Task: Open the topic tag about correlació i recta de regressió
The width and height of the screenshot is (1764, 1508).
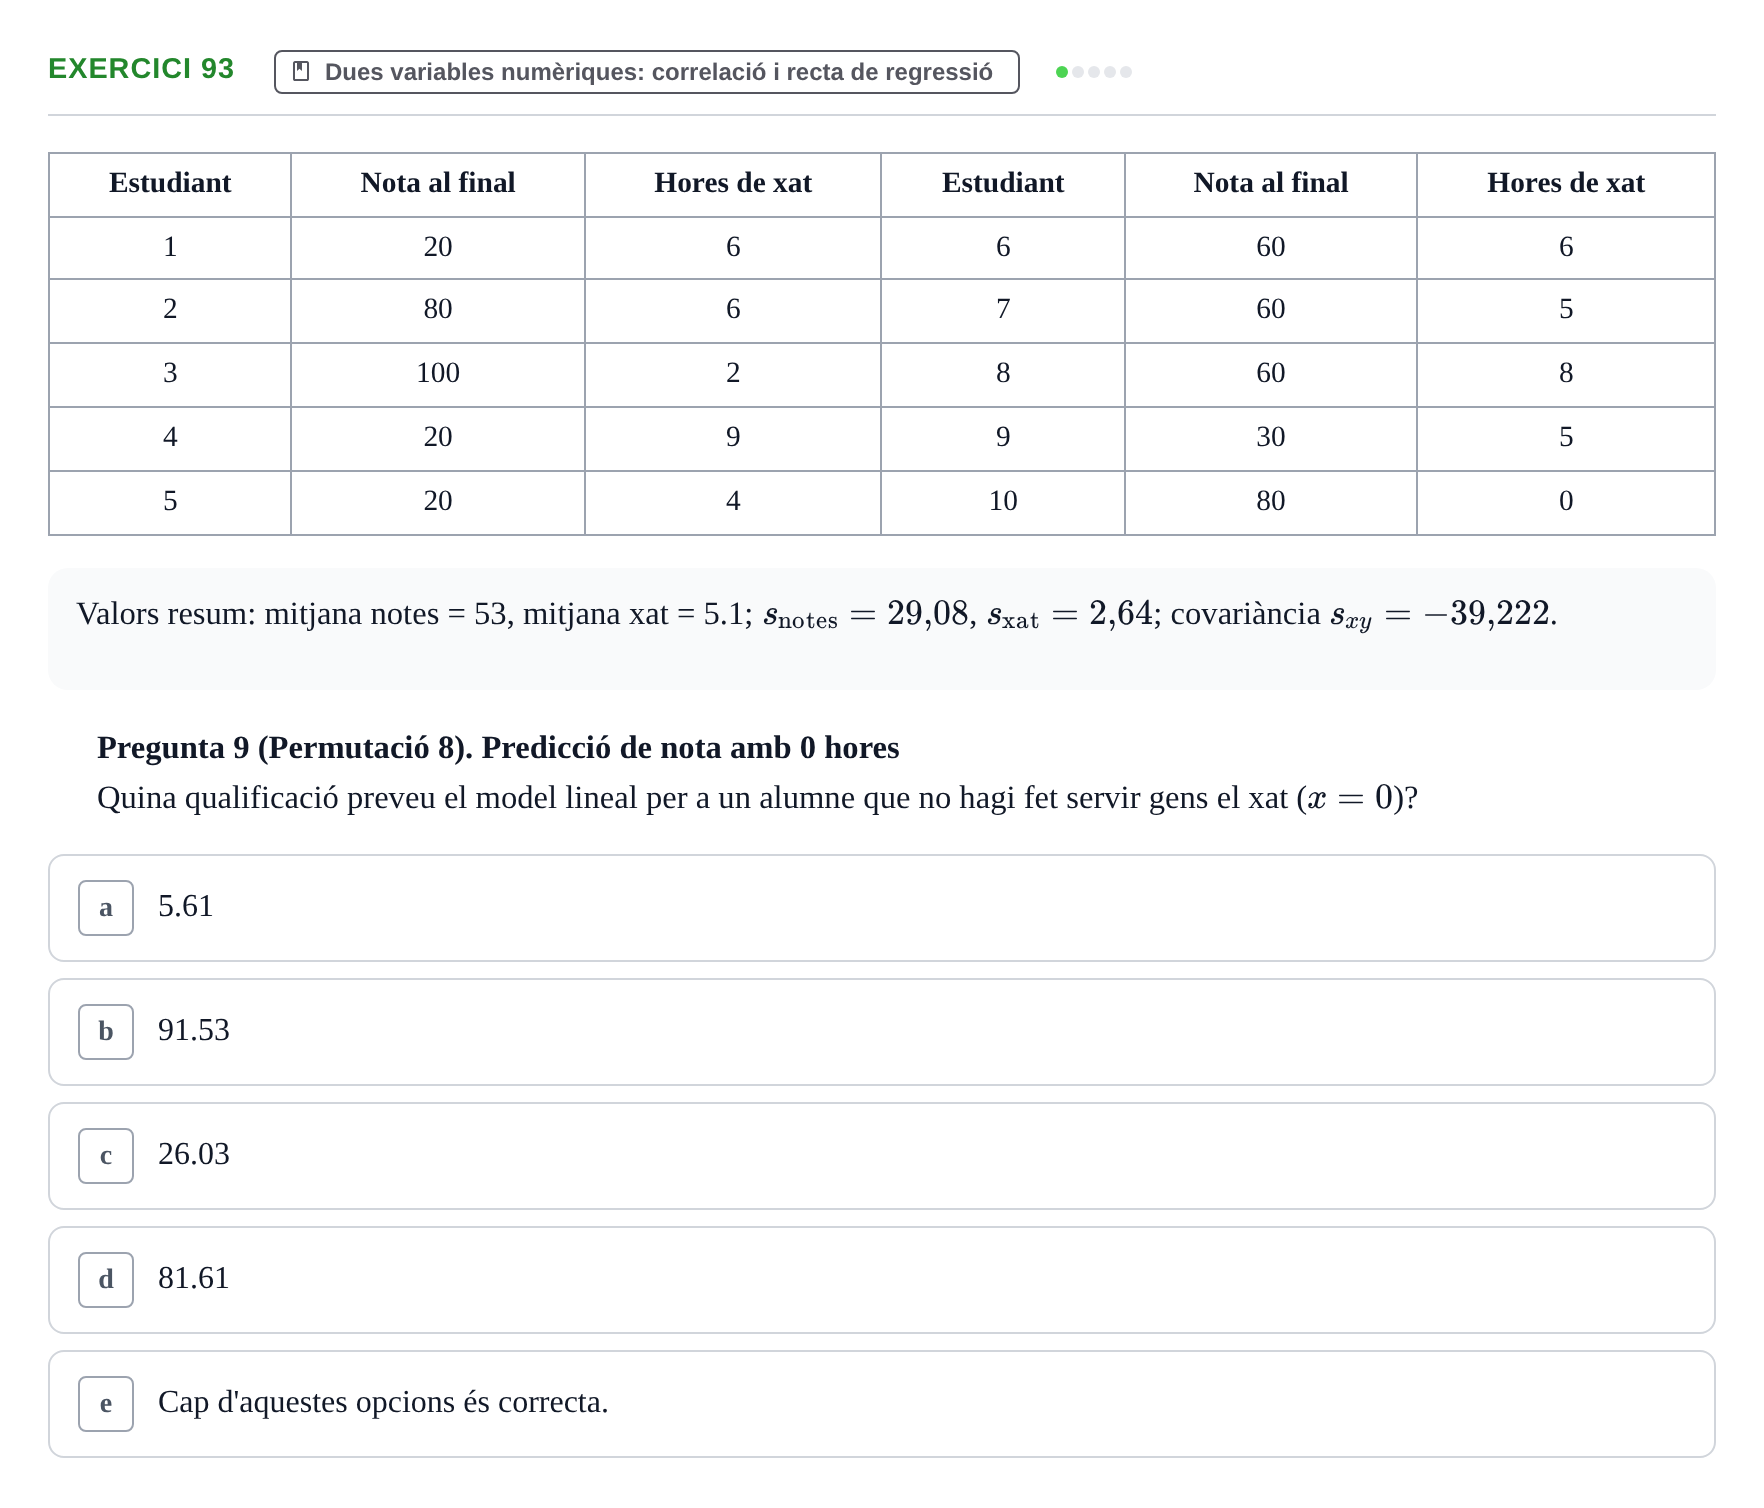Action: (x=647, y=72)
